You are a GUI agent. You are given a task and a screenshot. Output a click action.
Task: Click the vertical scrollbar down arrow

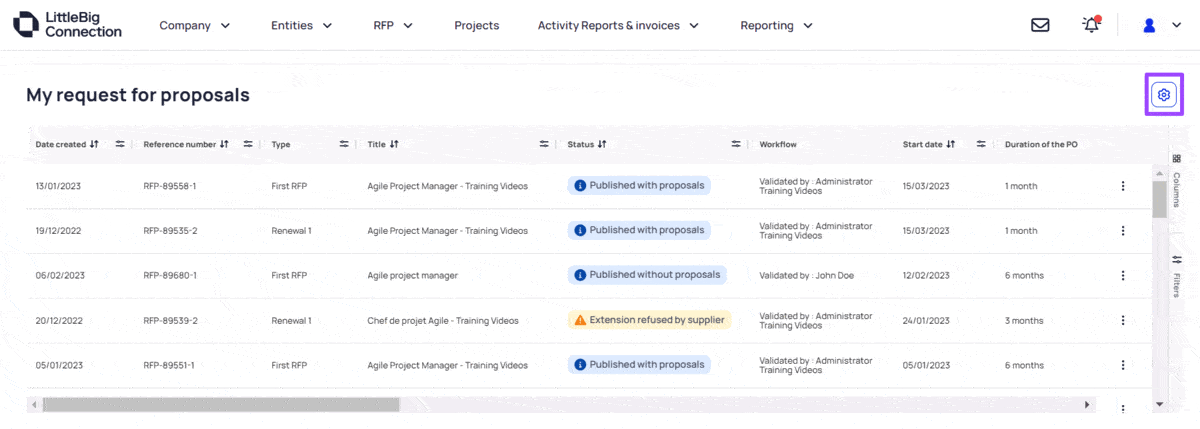(1160, 404)
